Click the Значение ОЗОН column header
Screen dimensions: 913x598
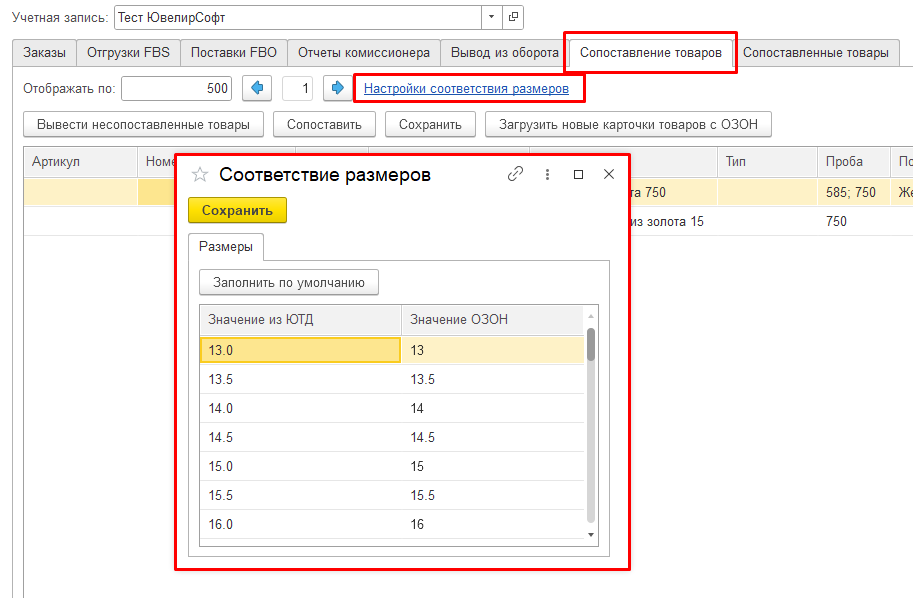493,320
